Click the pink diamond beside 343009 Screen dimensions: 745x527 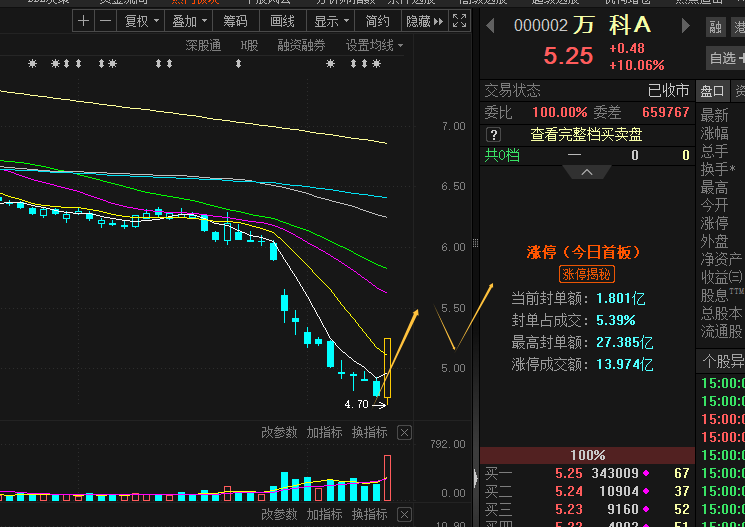pos(646,473)
